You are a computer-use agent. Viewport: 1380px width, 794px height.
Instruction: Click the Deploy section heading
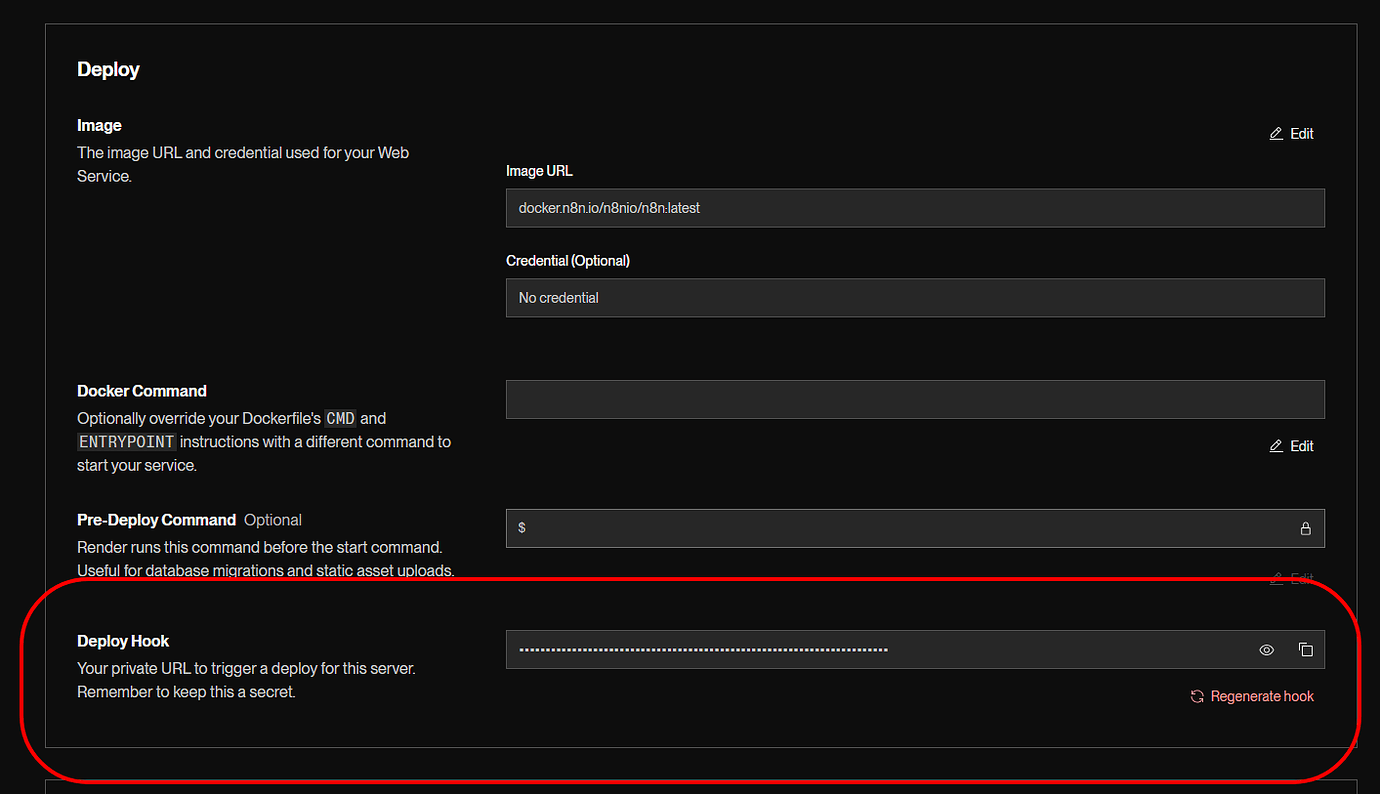[x=108, y=69]
